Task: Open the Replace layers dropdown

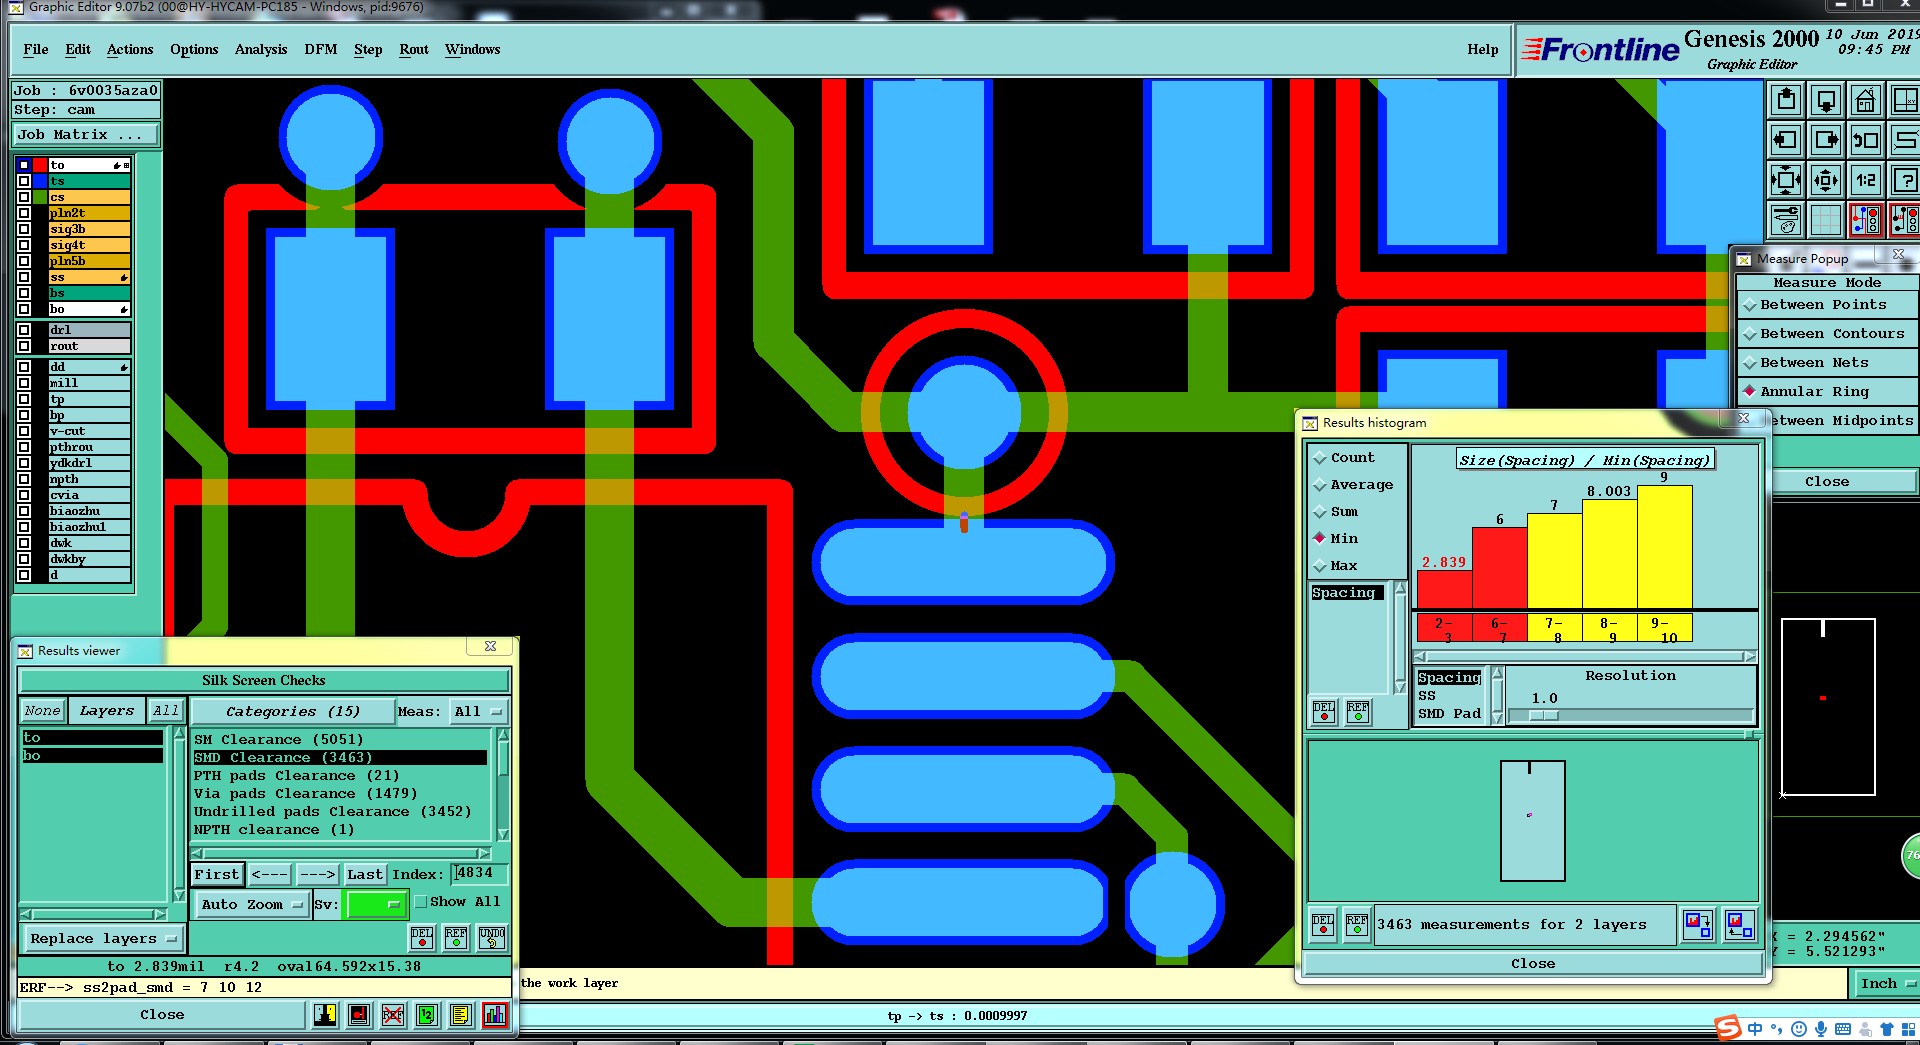Action: click(x=103, y=938)
